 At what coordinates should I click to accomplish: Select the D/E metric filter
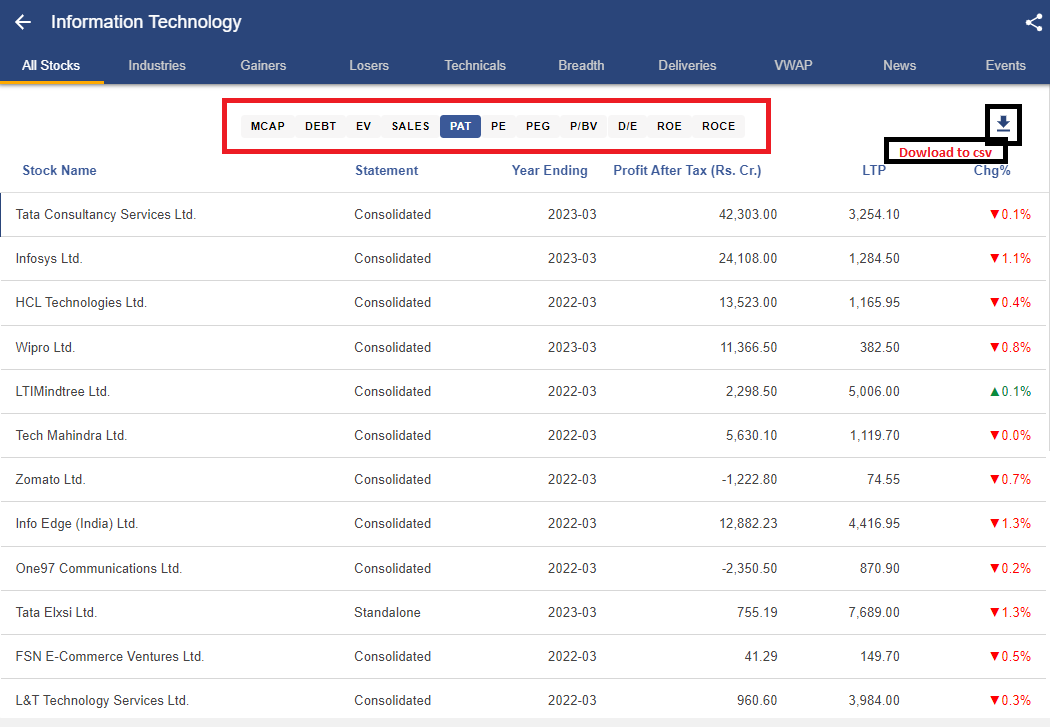[627, 126]
